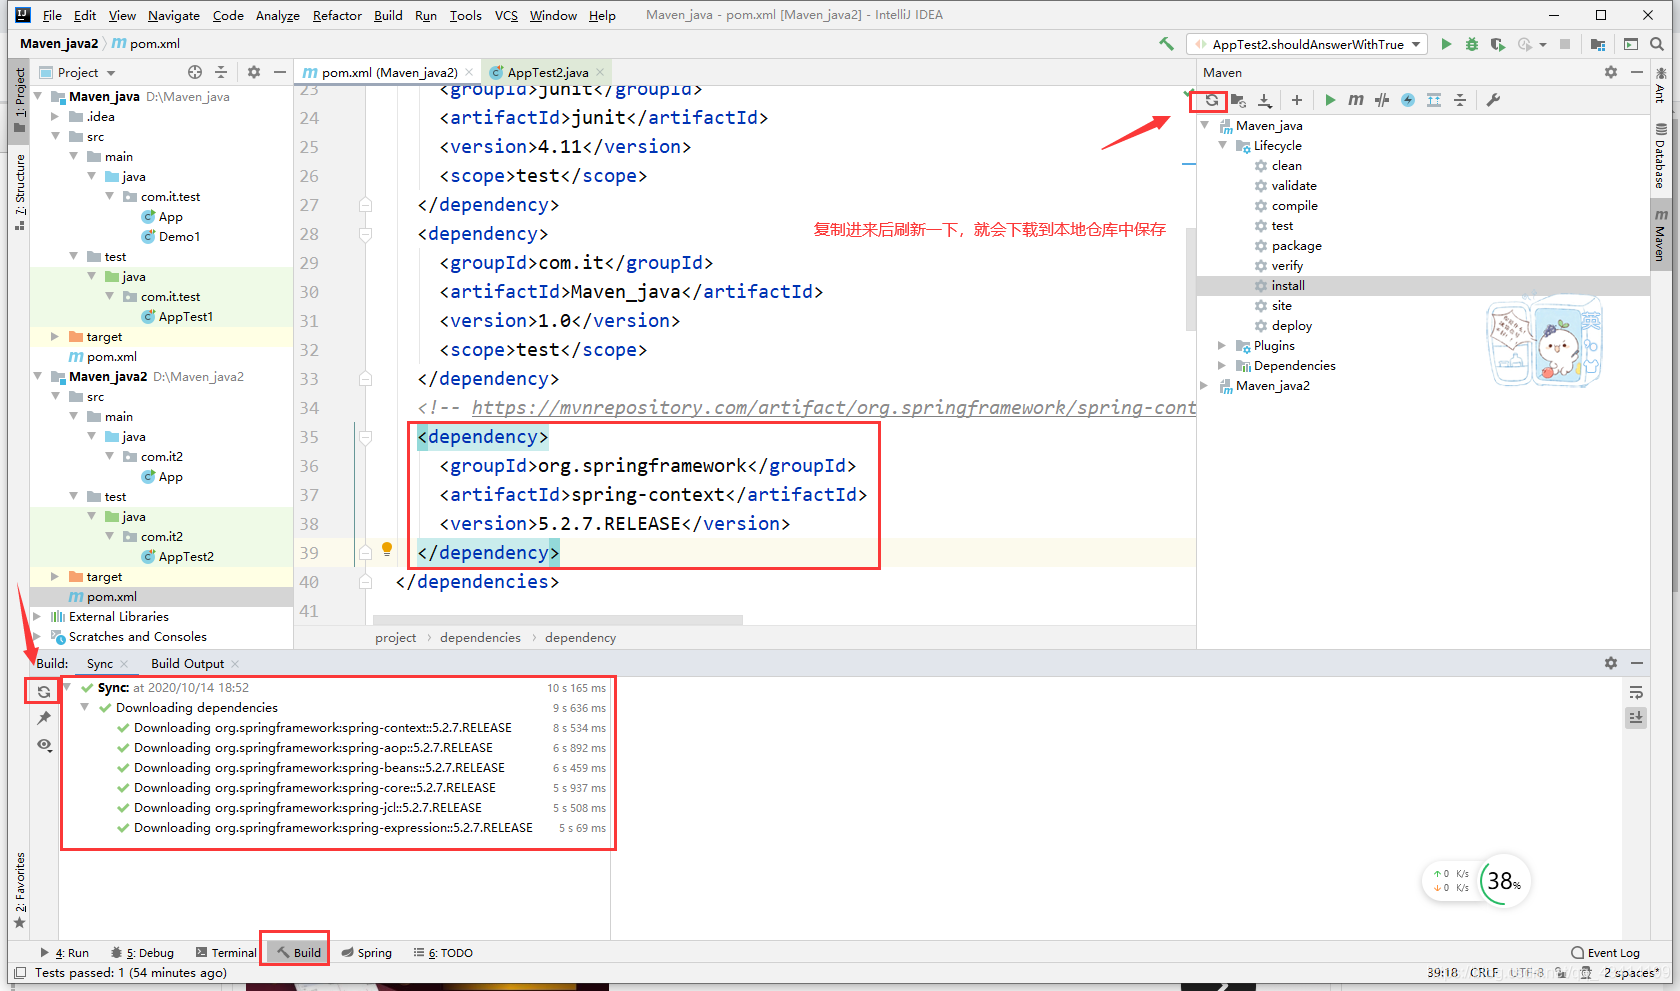Open the 6: TODO tool window

(443, 953)
